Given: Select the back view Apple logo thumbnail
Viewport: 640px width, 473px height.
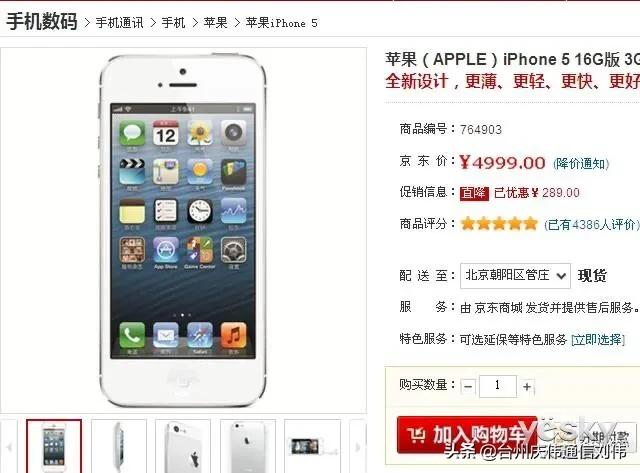Looking at the screenshot, I should (248, 446).
